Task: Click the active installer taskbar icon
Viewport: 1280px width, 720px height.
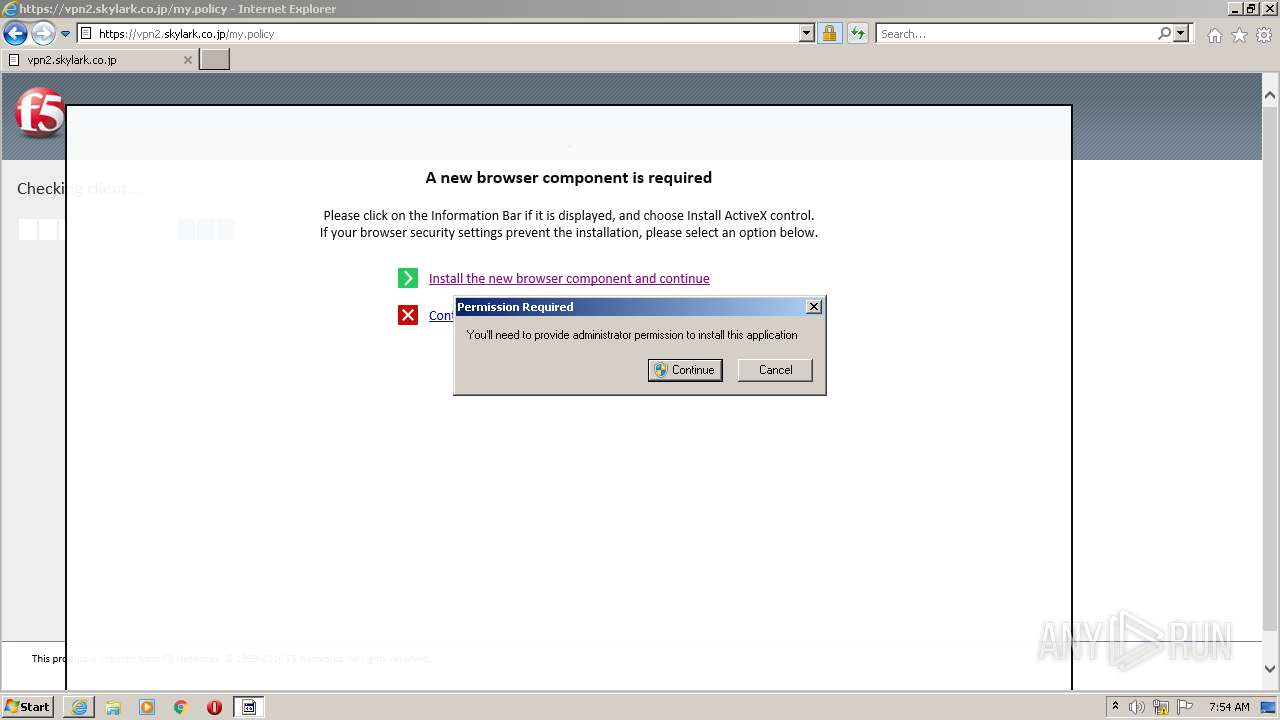Action: click(249, 707)
